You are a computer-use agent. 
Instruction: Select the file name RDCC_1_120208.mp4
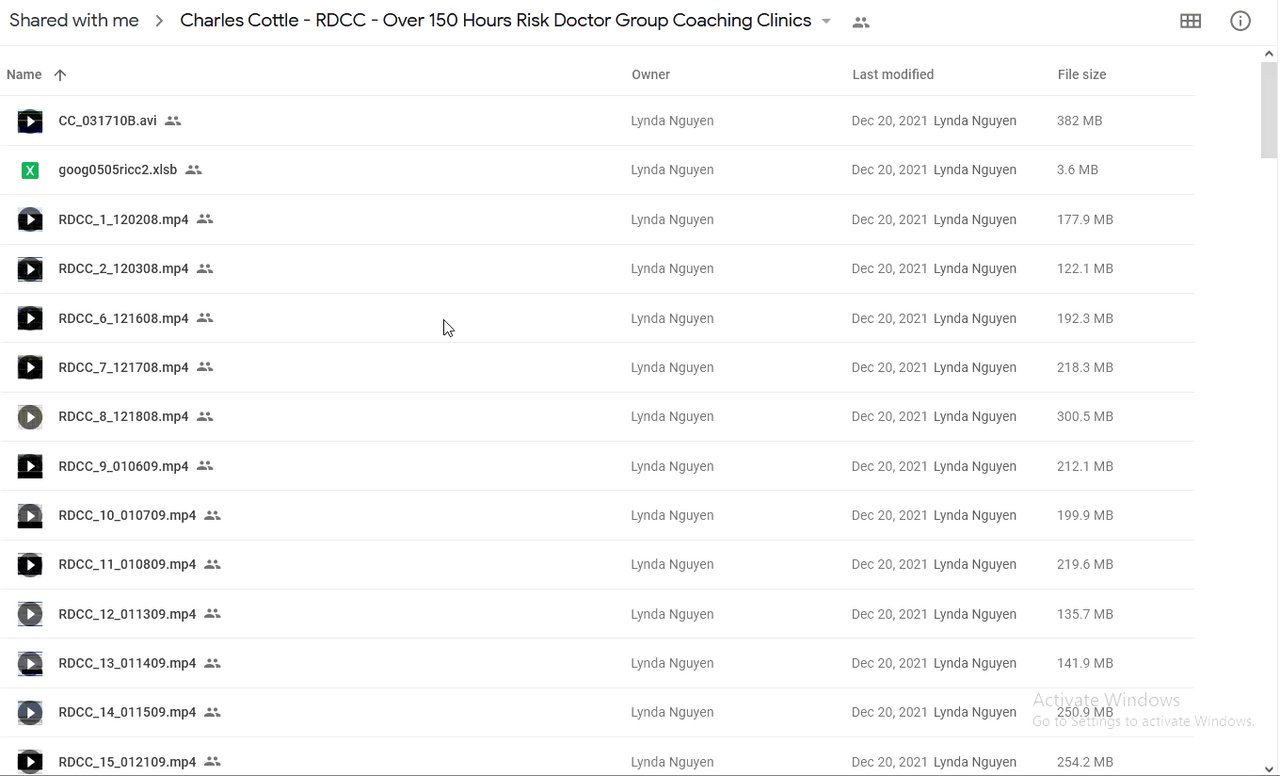coord(124,219)
